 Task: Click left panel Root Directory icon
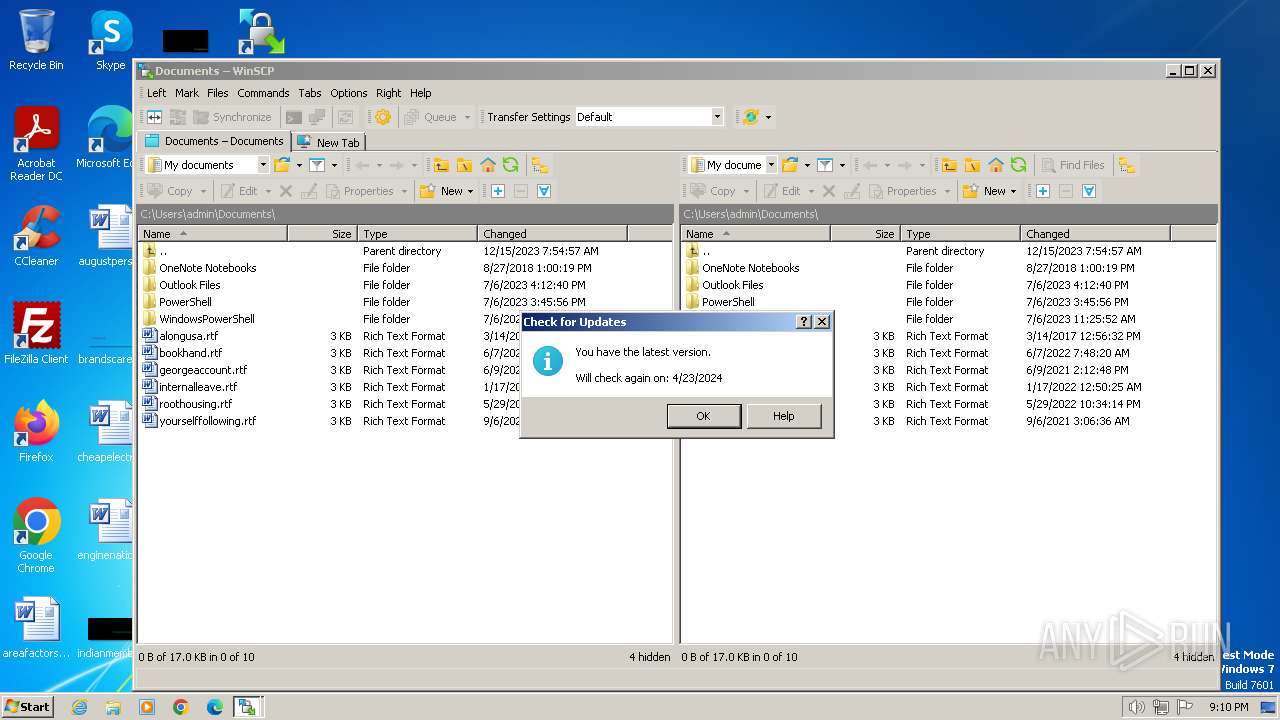coord(464,165)
